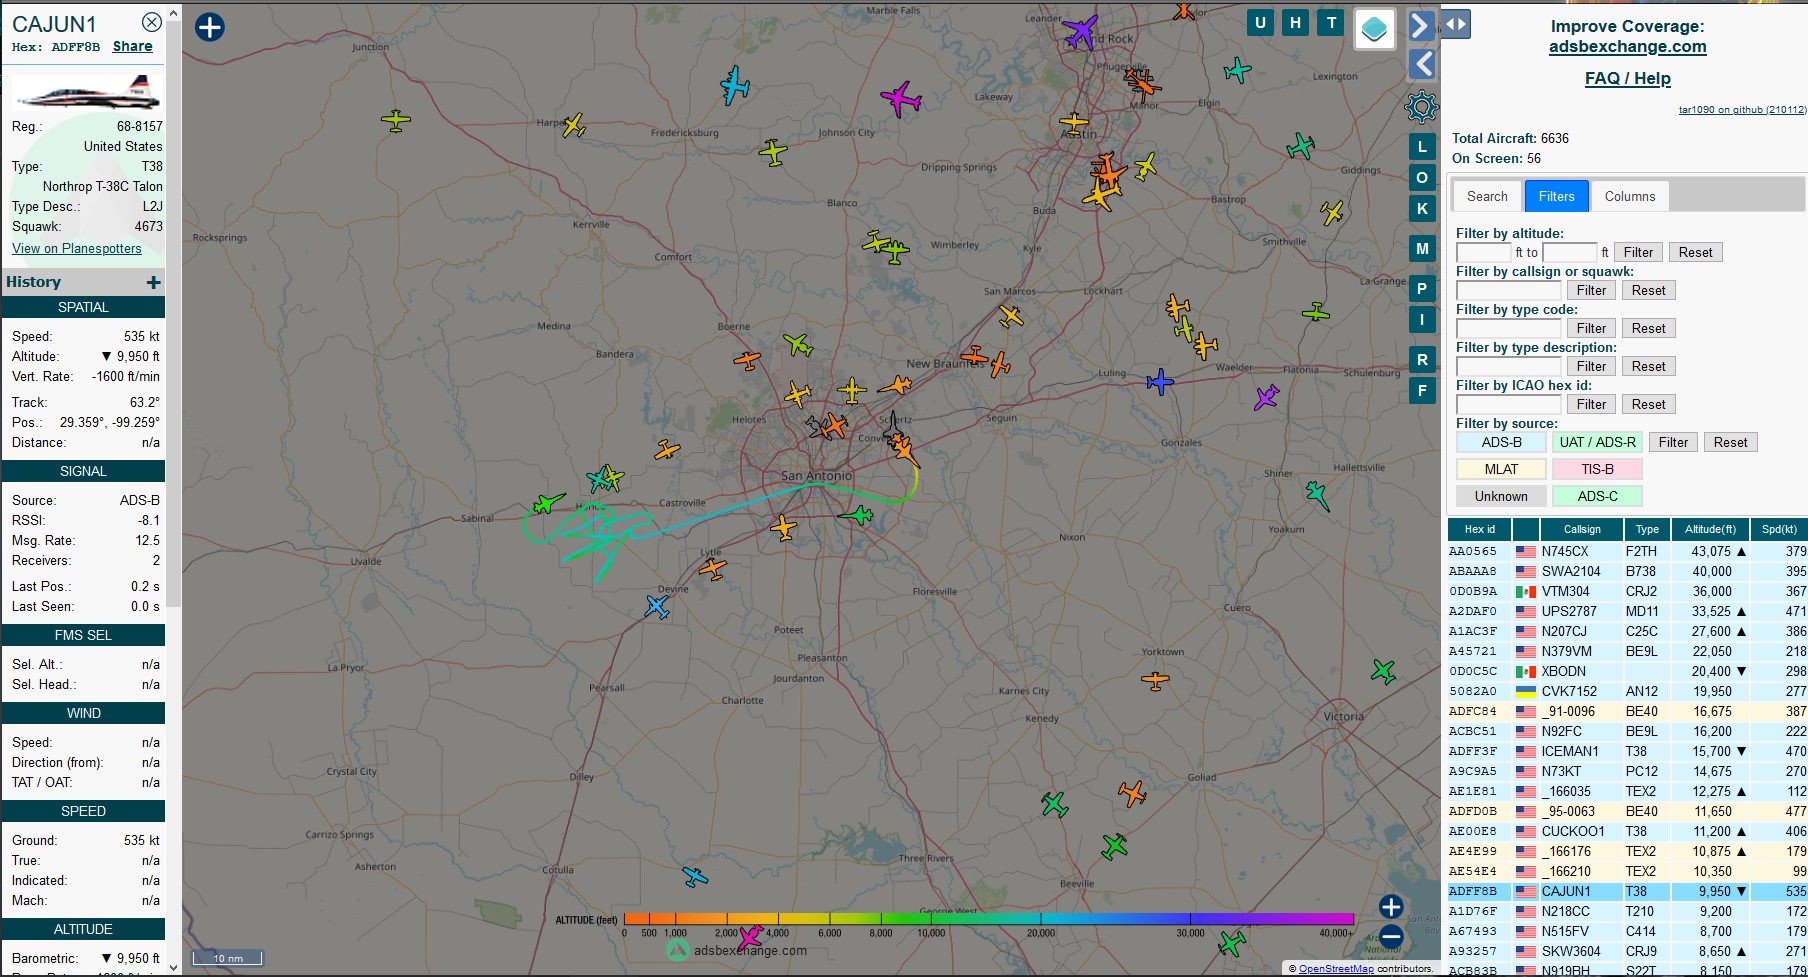Open the settings gear icon

(1421, 106)
